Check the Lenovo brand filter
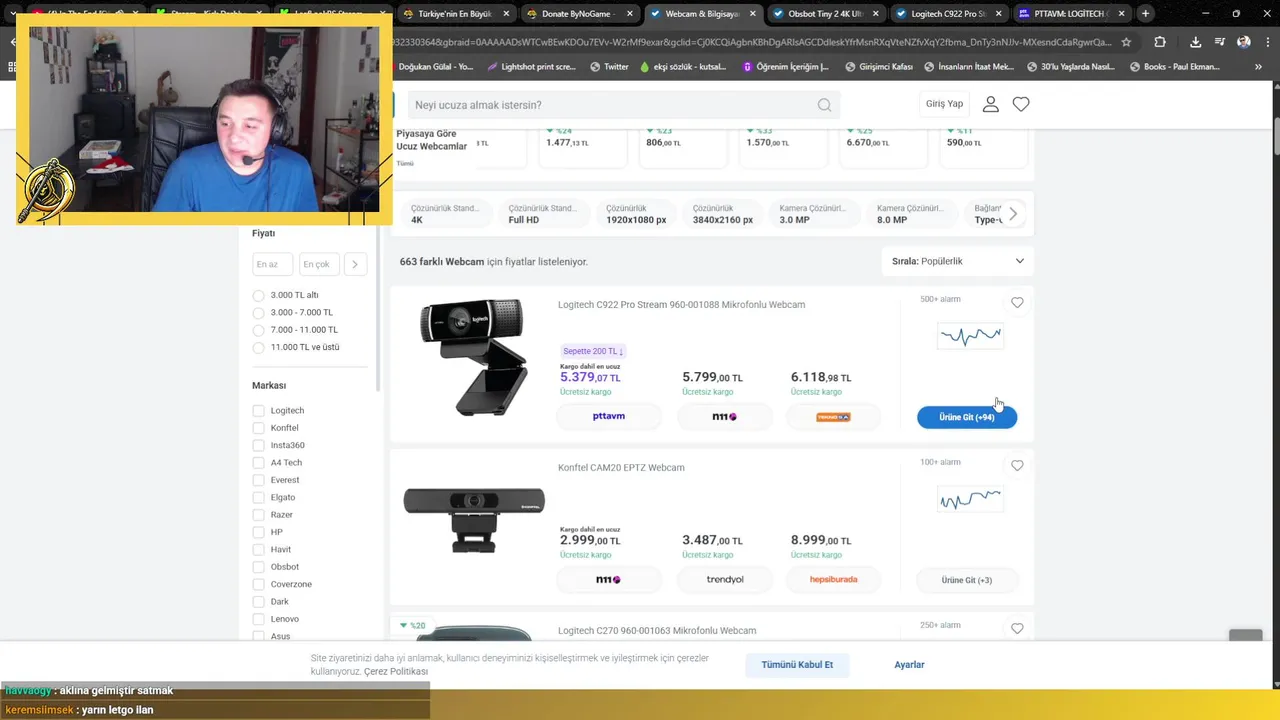1280x720 pixels. [259, 619]
